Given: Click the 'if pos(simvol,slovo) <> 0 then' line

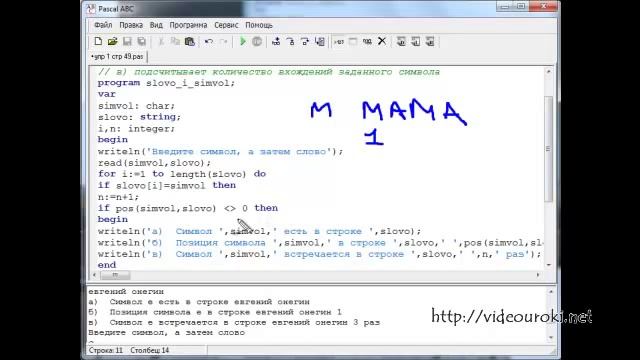Looking at the screenshot, I should click(x=188, y=208).
